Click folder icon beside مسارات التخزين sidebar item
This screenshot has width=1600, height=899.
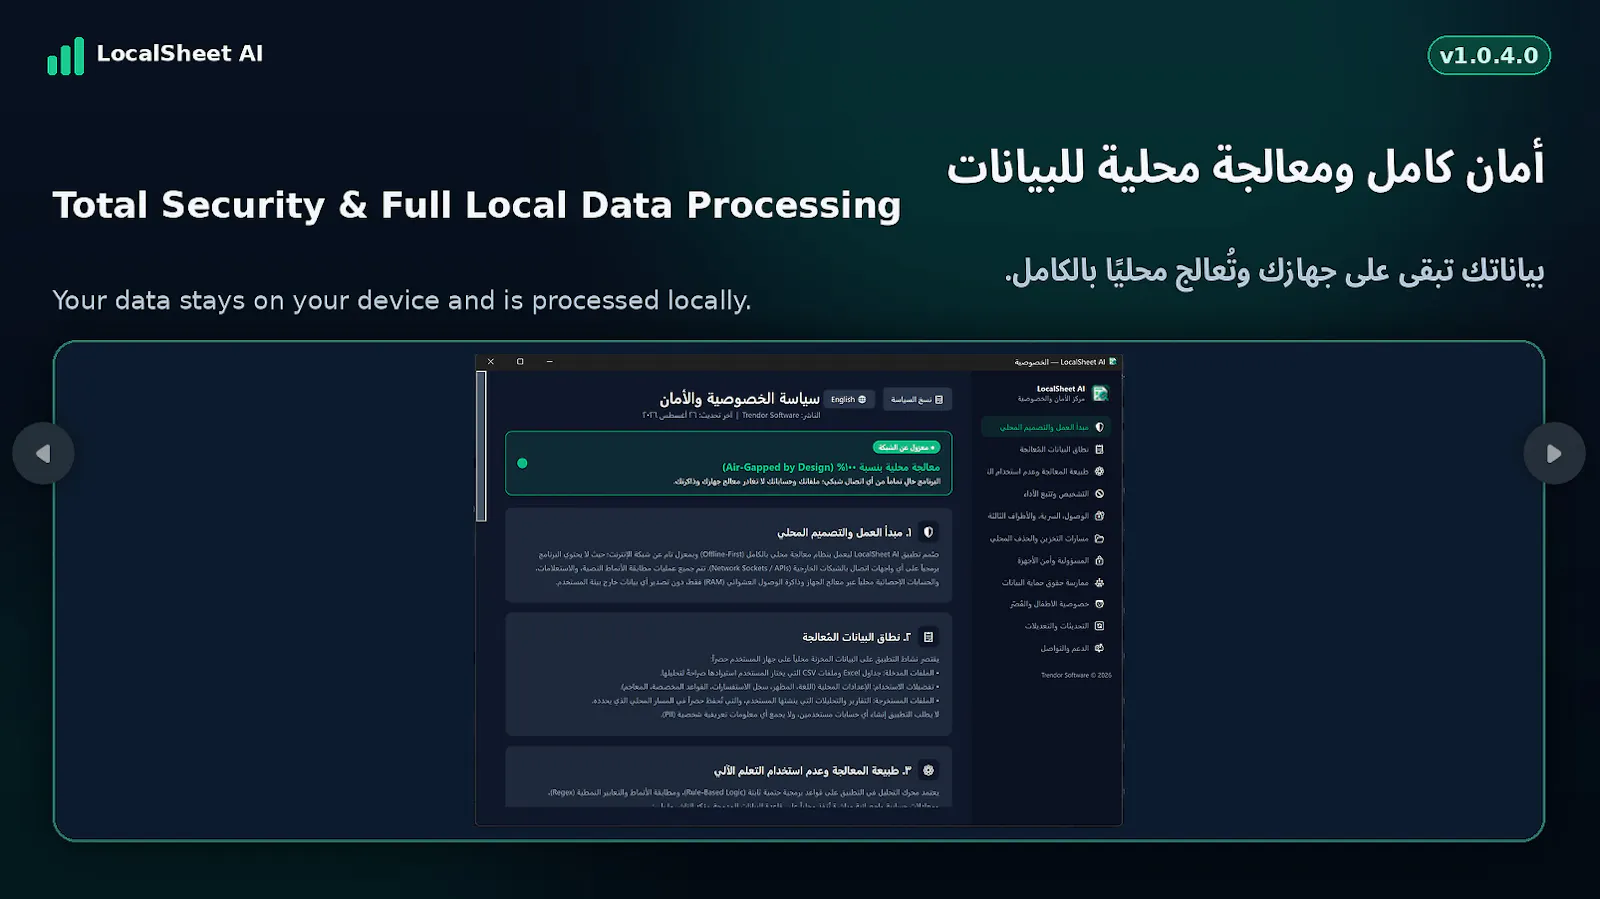[1099, 538]
